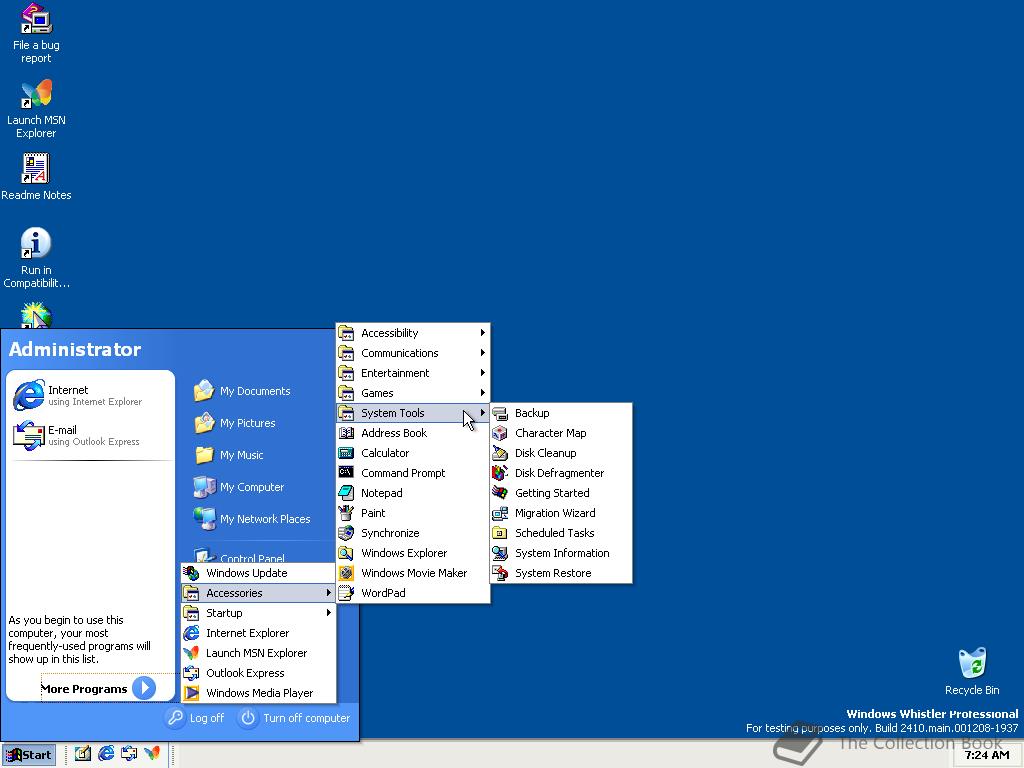Viewport: 1024px width, 768px height.
Task: Click the My Music folder icon
Action: 204,455
